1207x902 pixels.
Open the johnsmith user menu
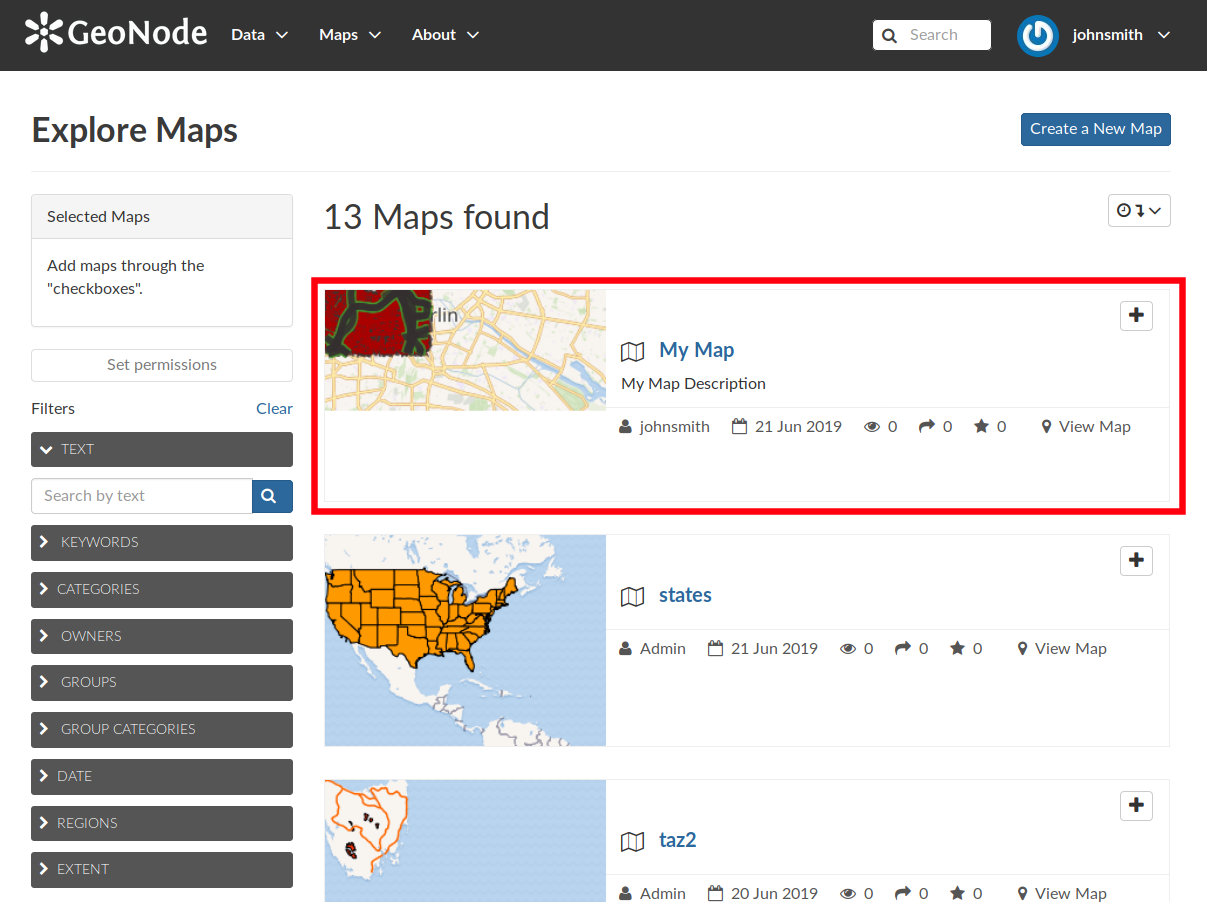[x=1120, y=35]
